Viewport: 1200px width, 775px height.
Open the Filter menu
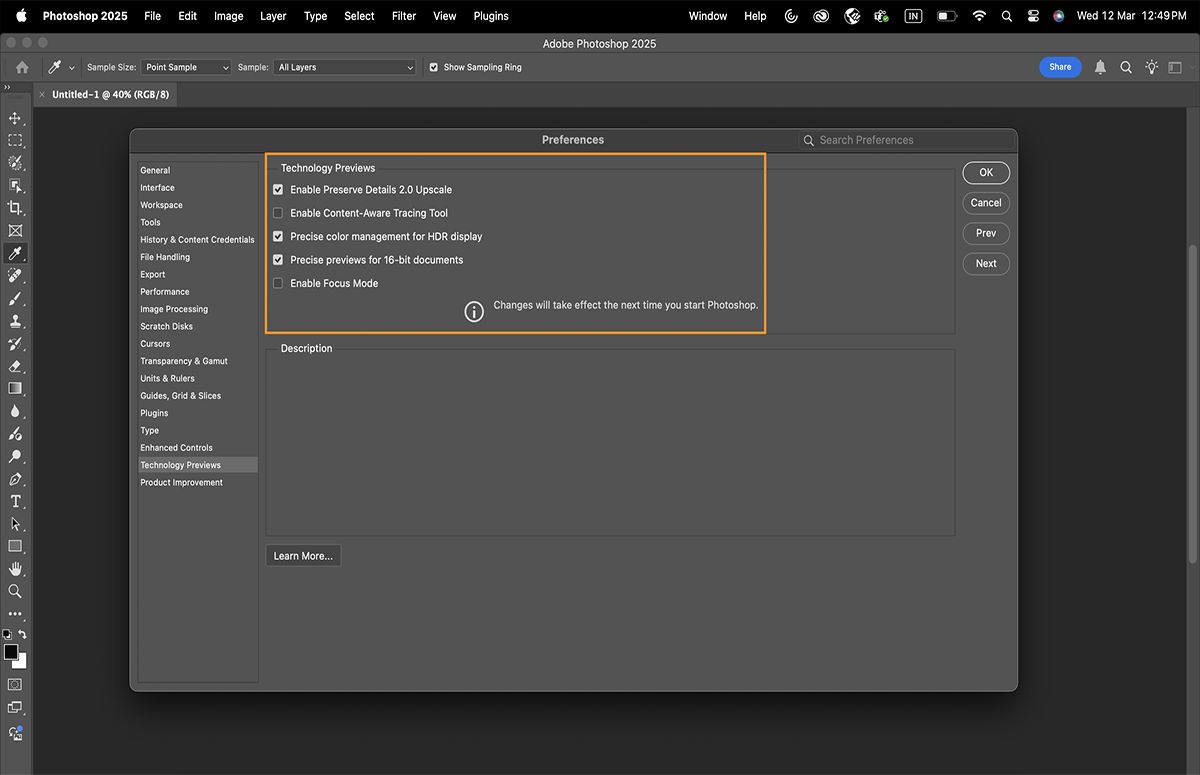point(404,16)
